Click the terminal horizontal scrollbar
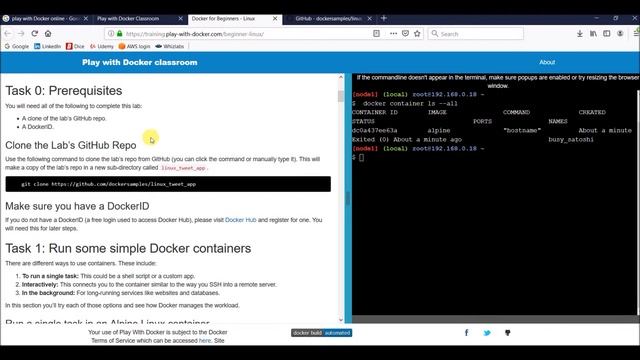This screenshot has width=640, height=360. [494, 319]
